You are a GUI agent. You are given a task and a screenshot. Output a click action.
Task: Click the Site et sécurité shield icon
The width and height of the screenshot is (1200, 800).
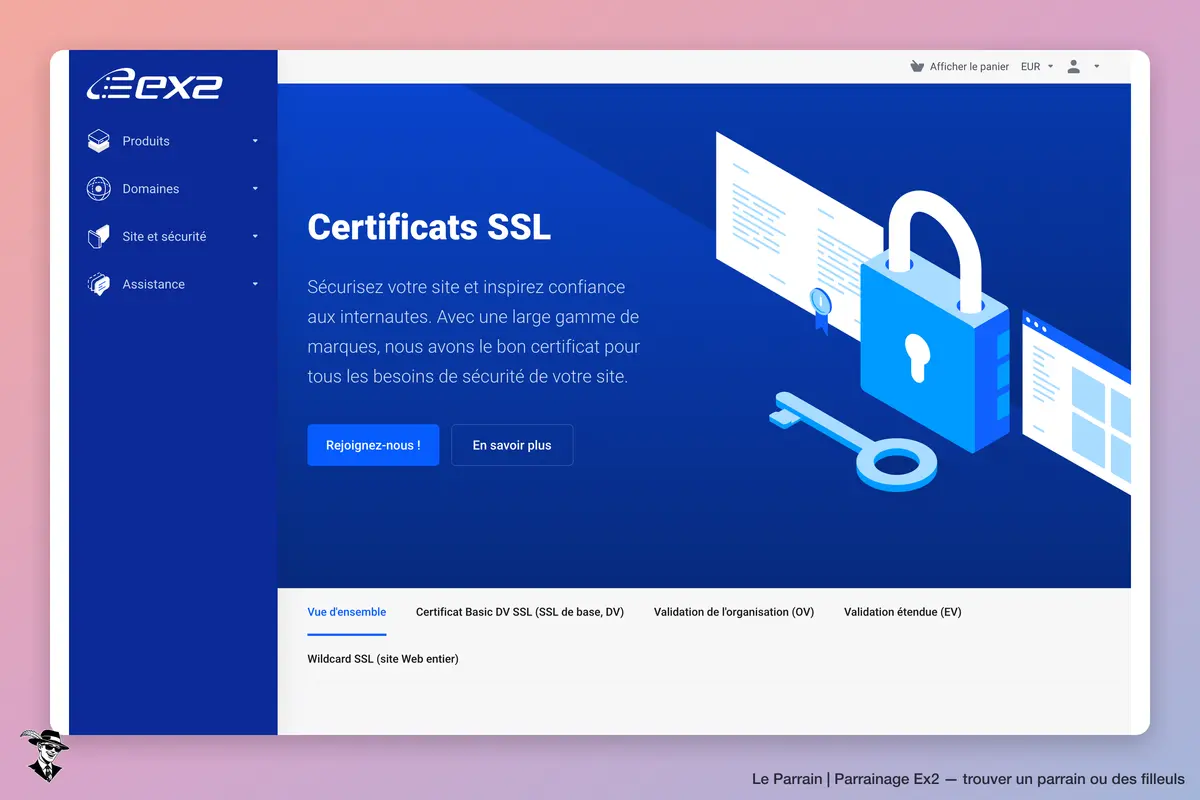coord(98,237)
